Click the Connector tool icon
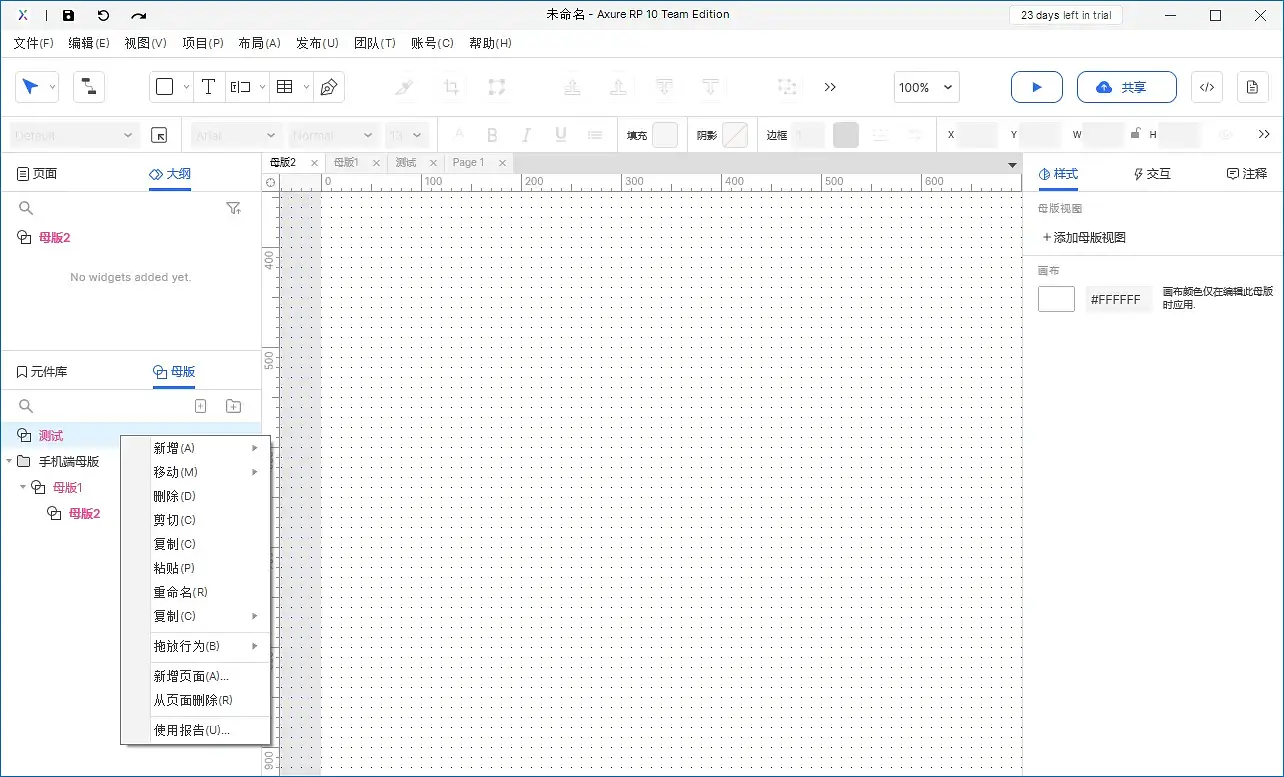 coord(89,87)
